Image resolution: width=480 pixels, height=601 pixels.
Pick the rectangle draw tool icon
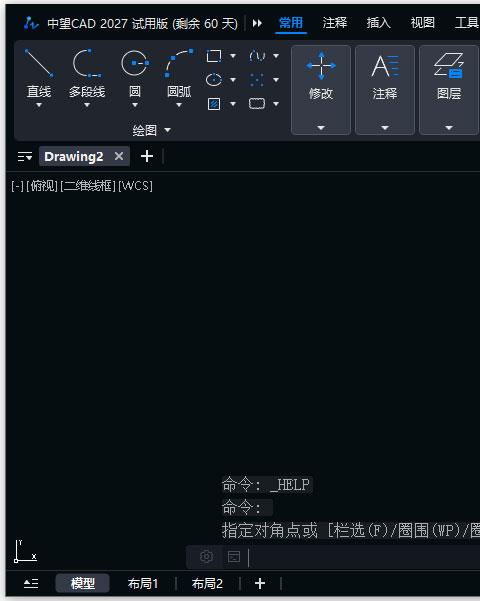214,56
